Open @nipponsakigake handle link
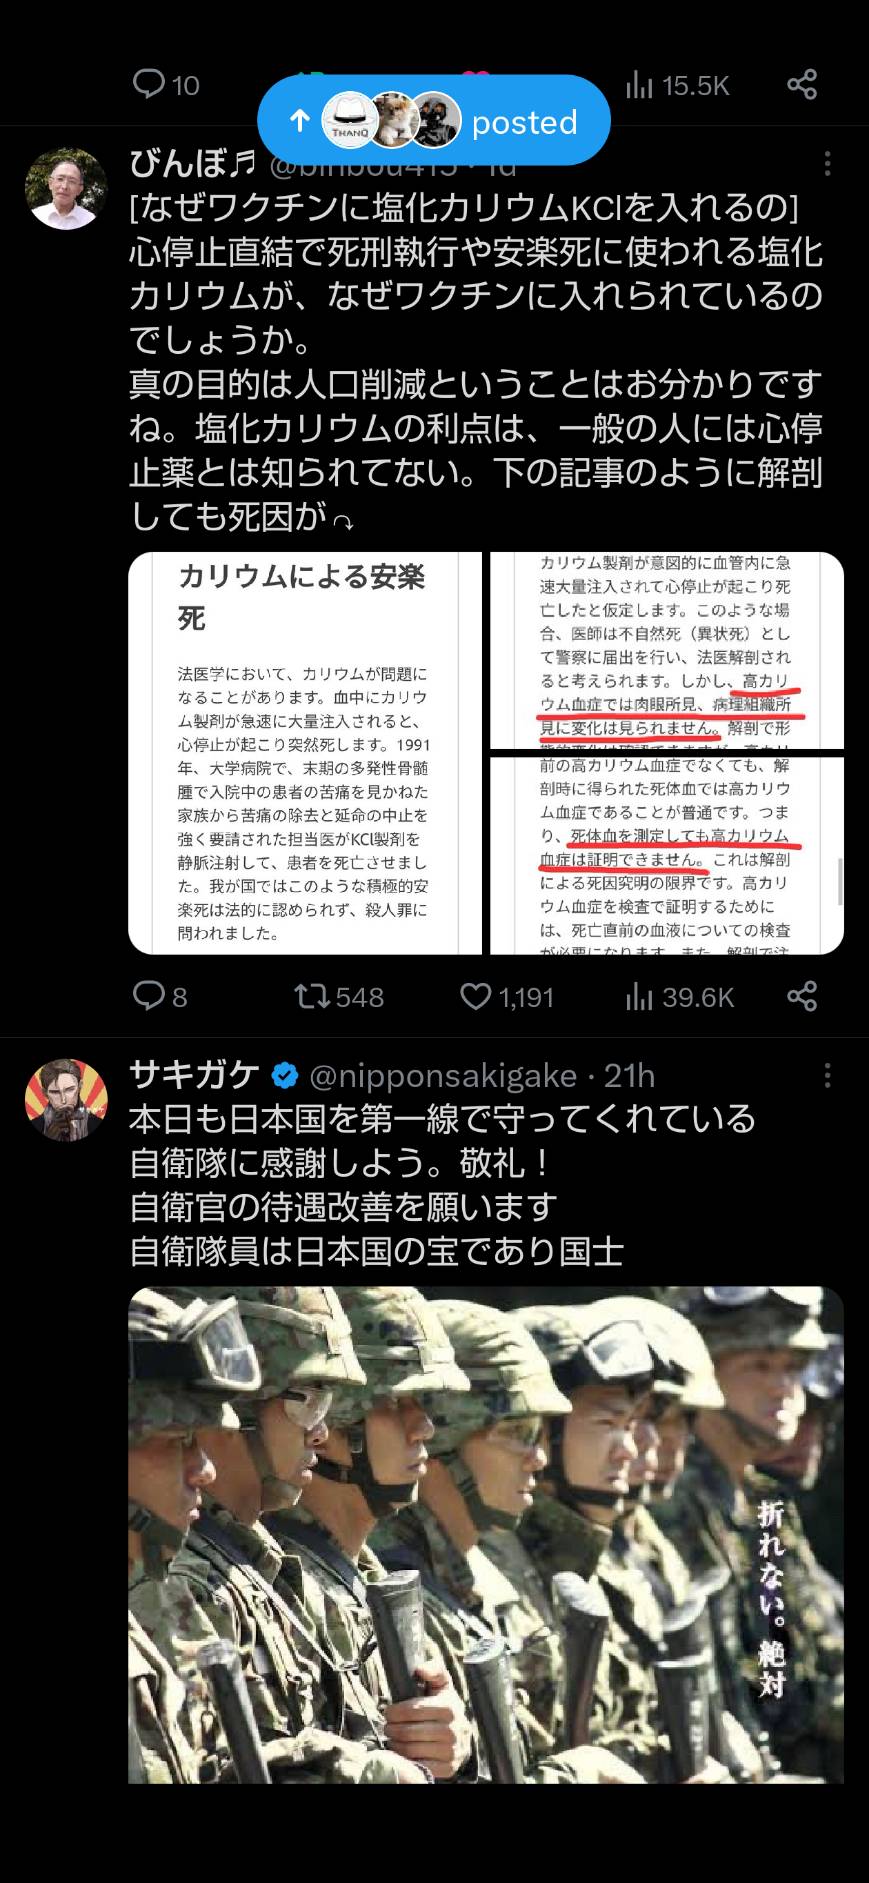The image size is (869, 1883). click(443, 1076)
